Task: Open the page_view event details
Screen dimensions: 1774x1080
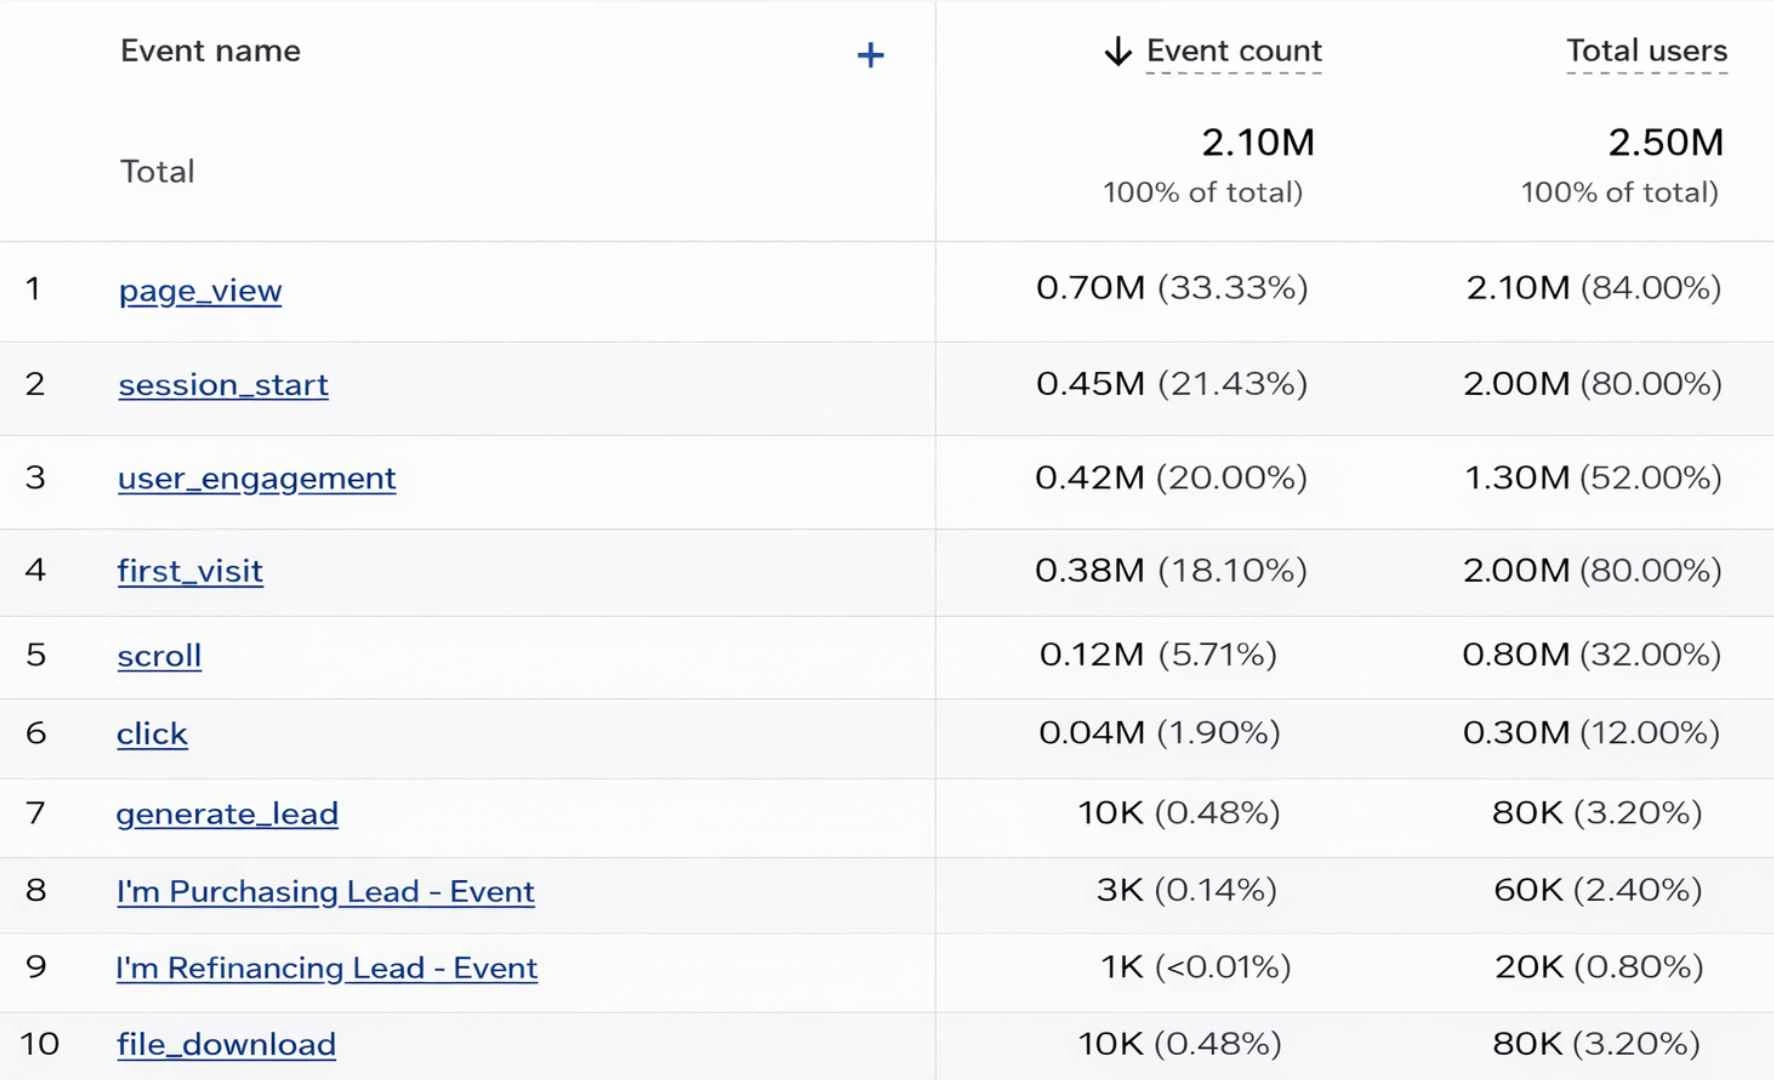Action: 199,291
